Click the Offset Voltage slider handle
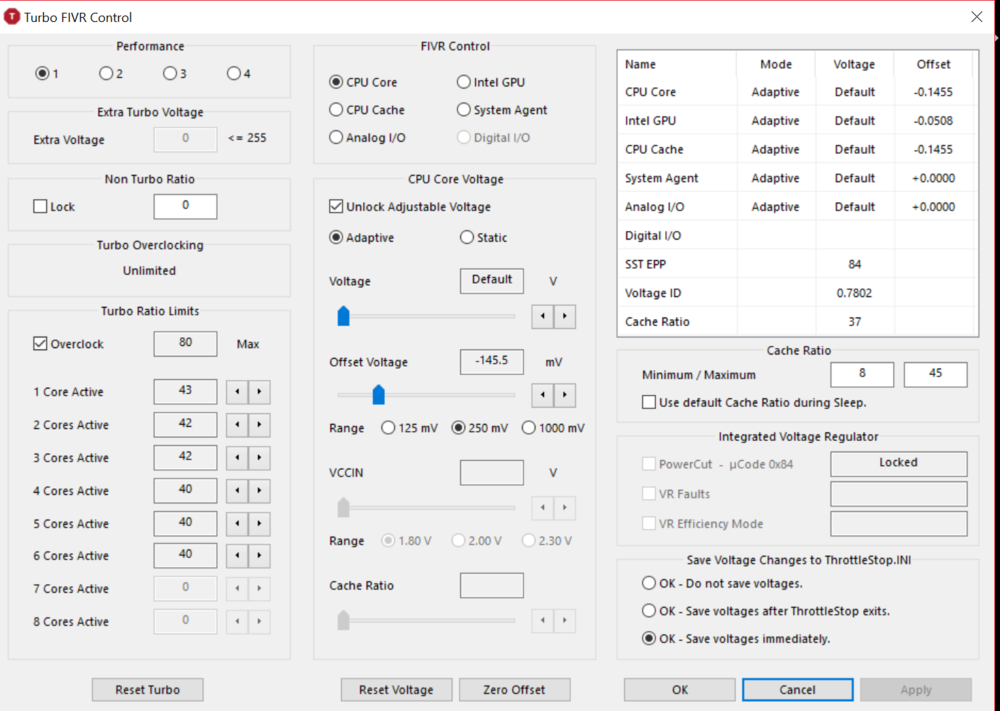Screen dimensions: 1000x711 pos(379,395)
